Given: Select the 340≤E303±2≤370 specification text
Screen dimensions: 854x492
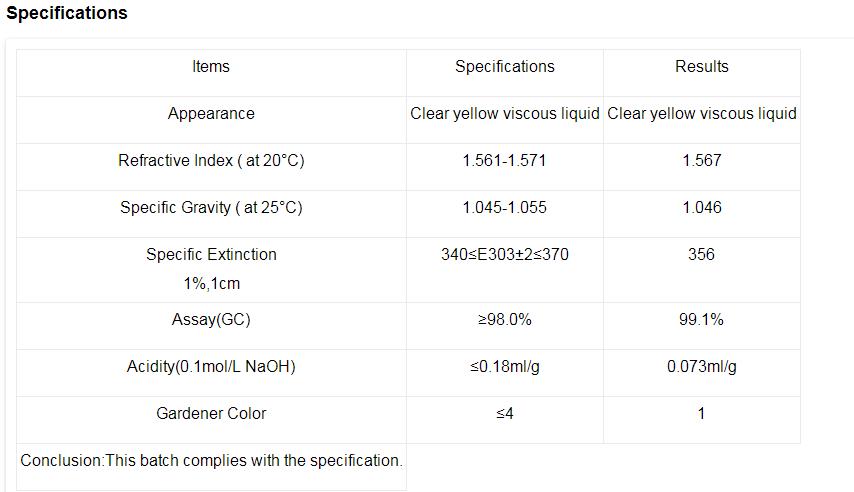Looking at the screenshot, I should [505, 255].
